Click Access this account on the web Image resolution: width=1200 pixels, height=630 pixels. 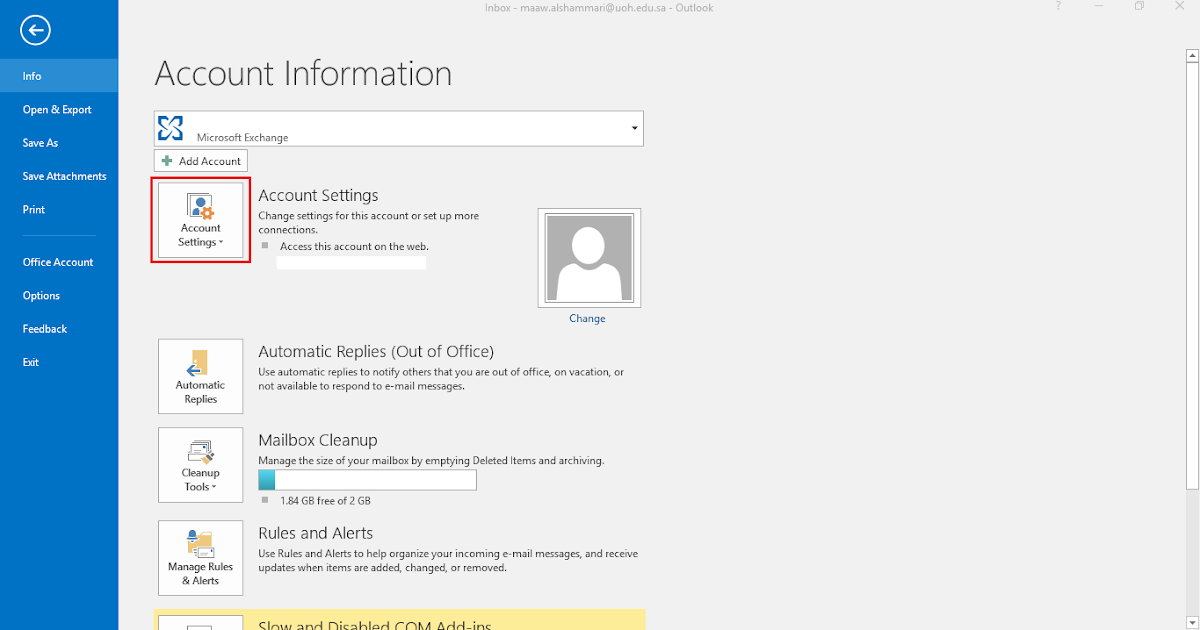click(355, 246)
